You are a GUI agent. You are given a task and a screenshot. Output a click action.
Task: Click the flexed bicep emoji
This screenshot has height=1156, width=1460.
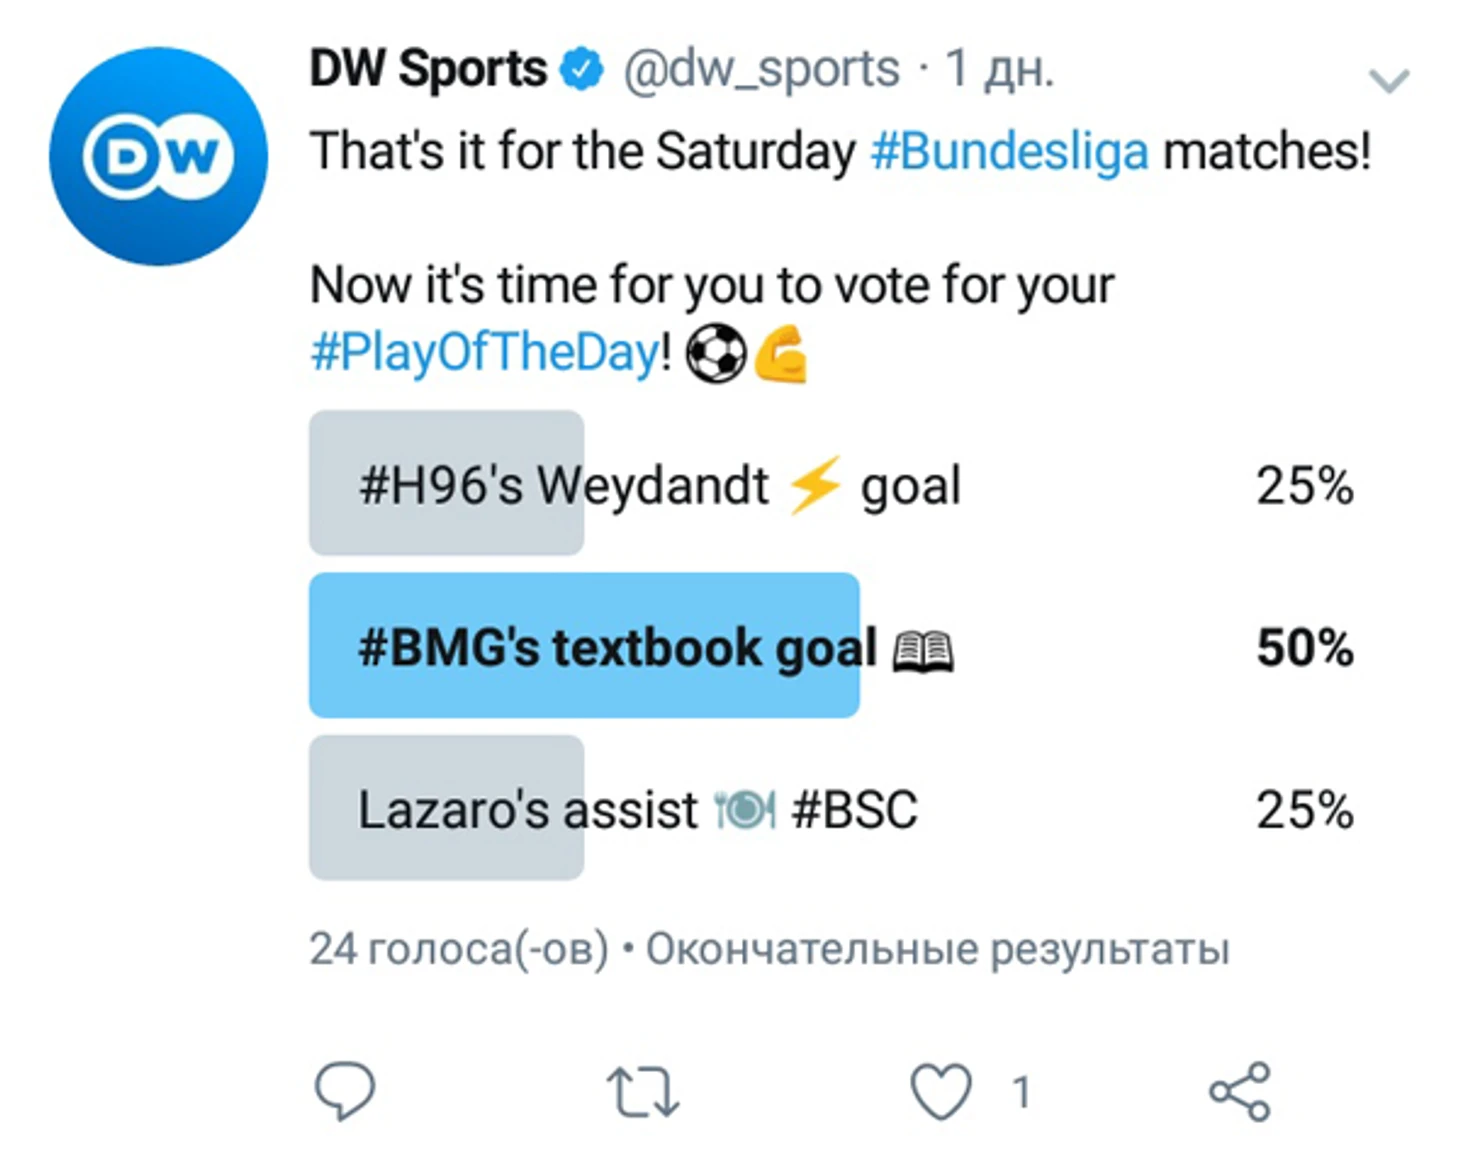(780, 354)
